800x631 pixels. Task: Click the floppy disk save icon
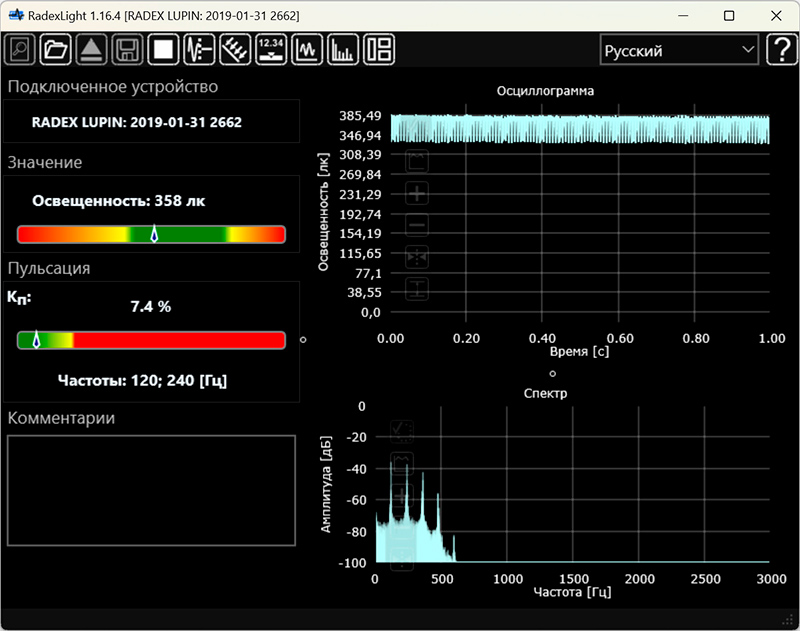pyautogui.click(x=127, y=49)
